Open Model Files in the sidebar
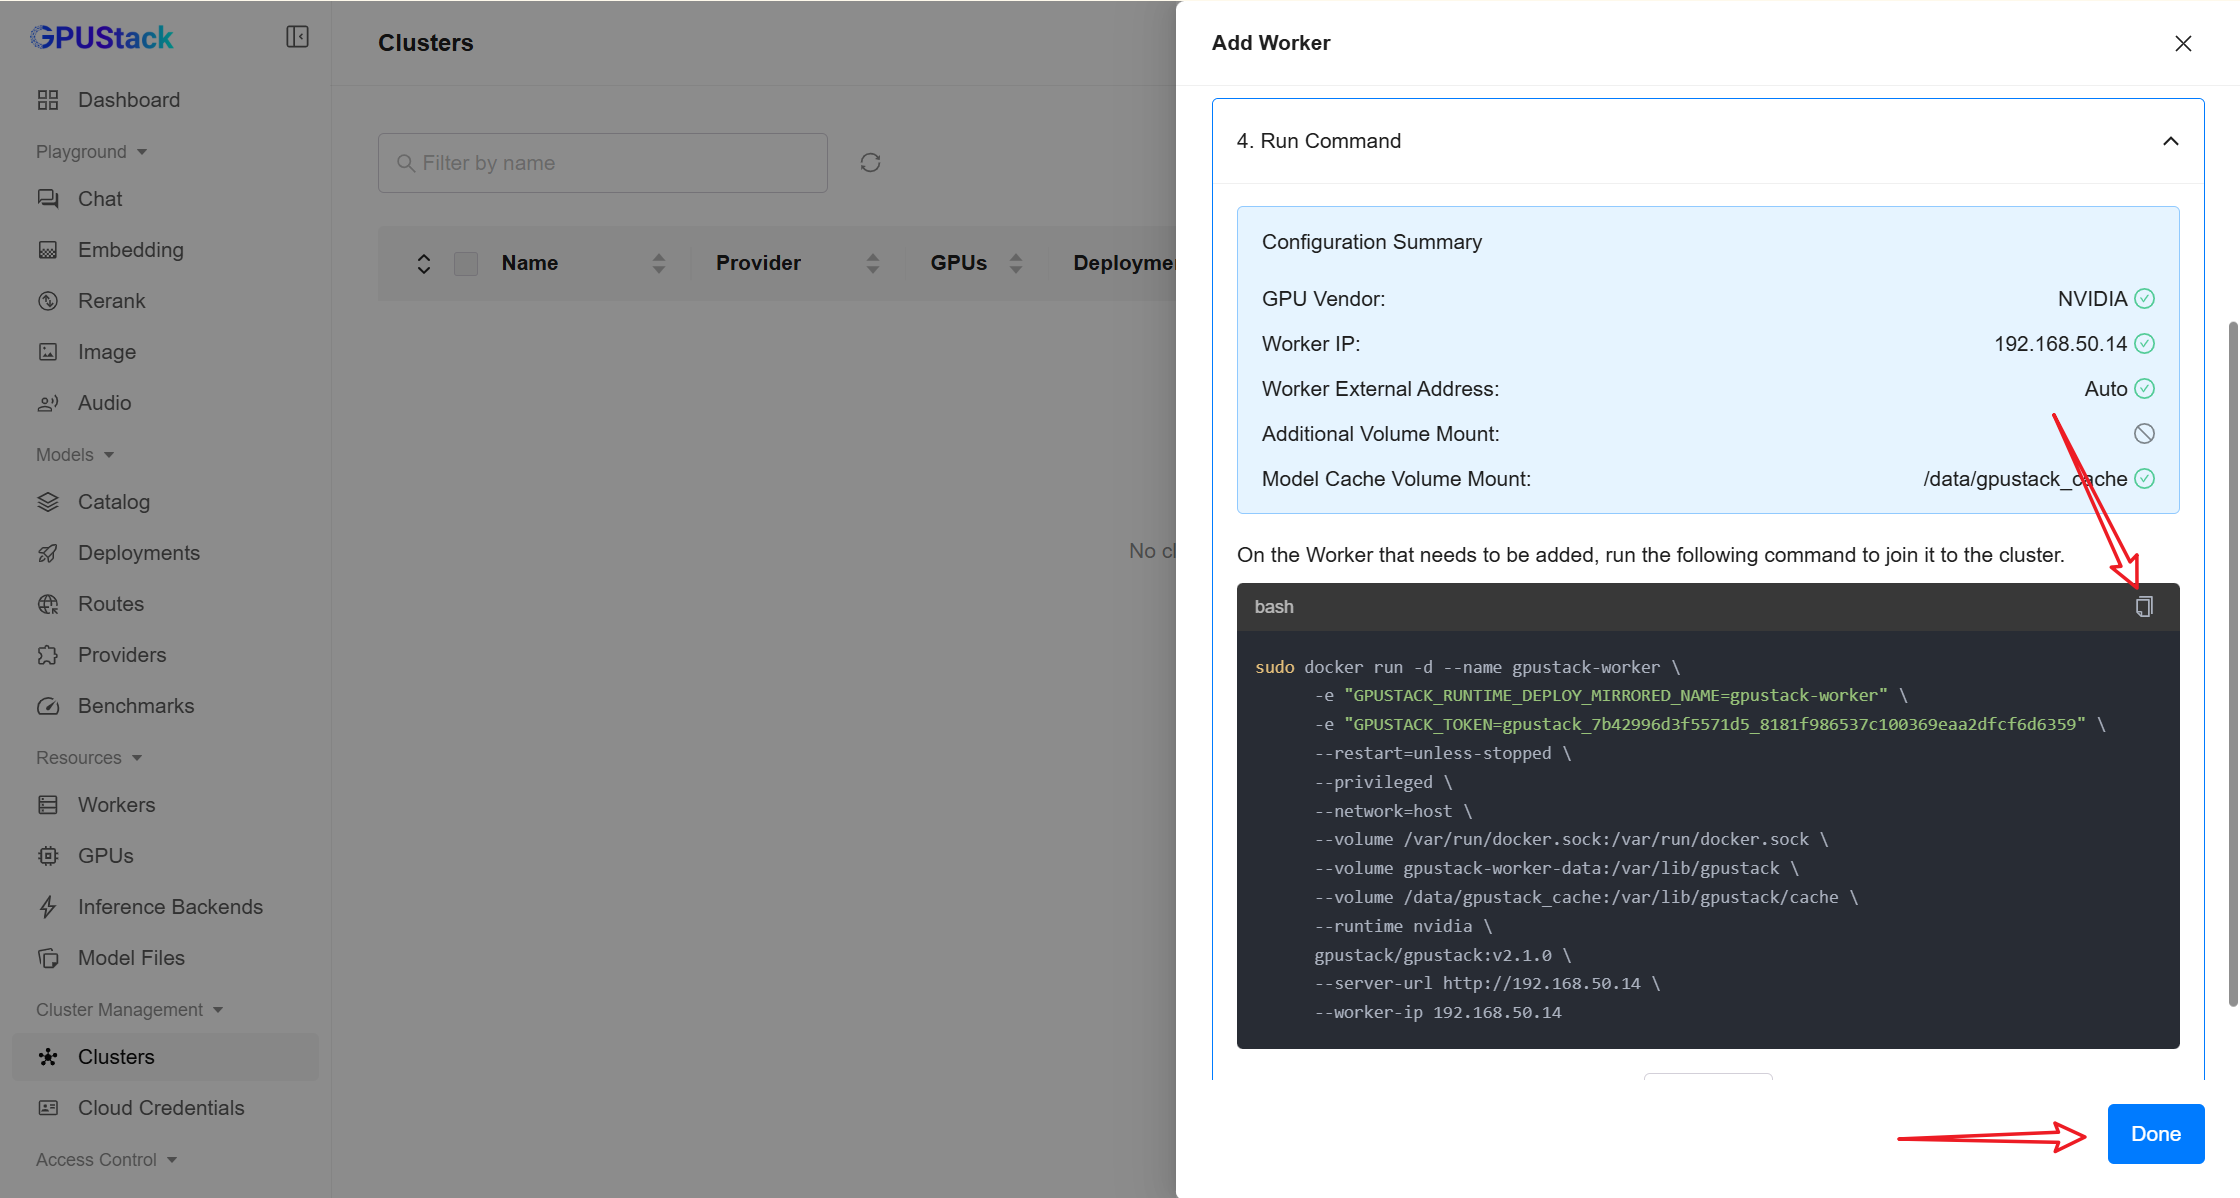The image size is (2240, 1198). (x=131, y=958)
